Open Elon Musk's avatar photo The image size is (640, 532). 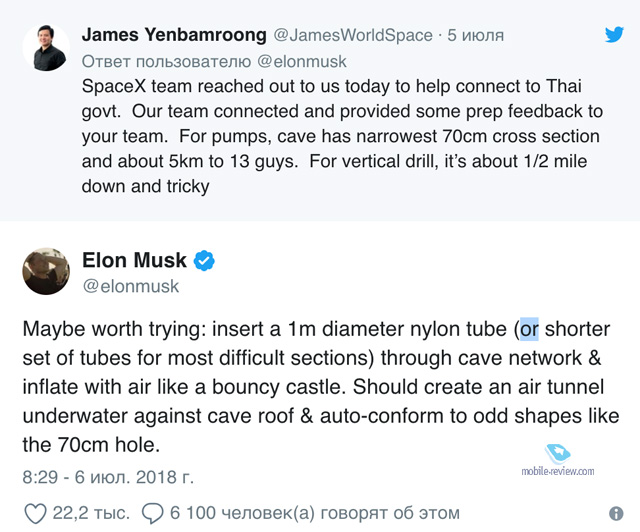(x=46, y=271)
